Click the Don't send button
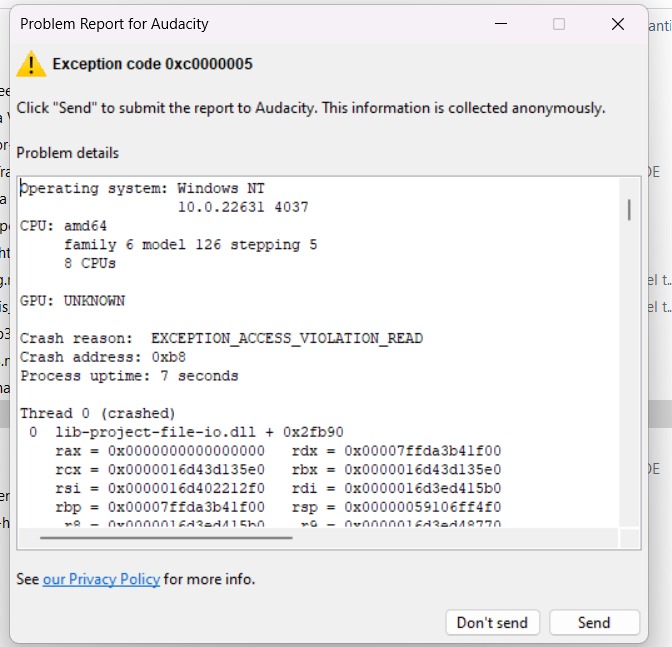672x647 pixels. coord(492,623)
